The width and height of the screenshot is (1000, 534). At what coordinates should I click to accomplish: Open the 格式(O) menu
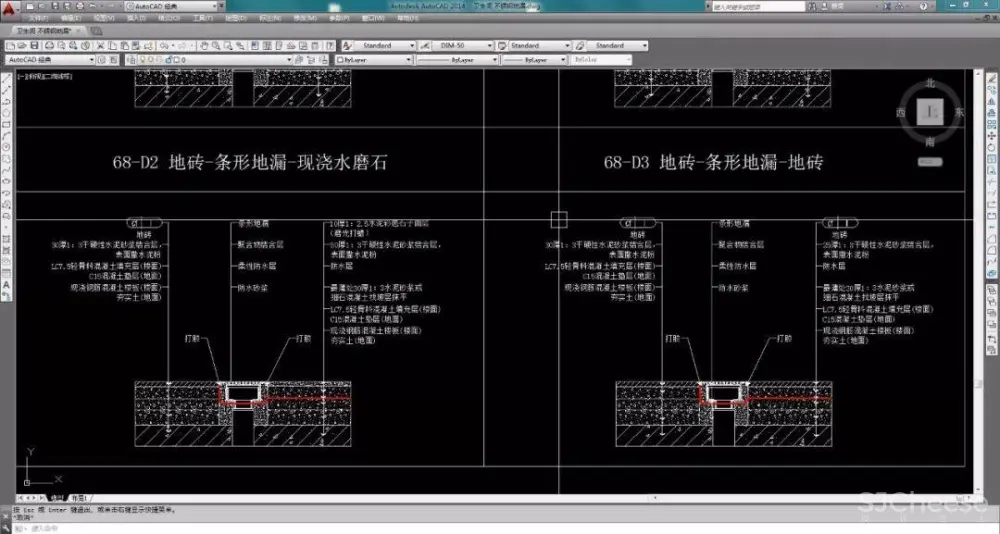click(169, 18)
